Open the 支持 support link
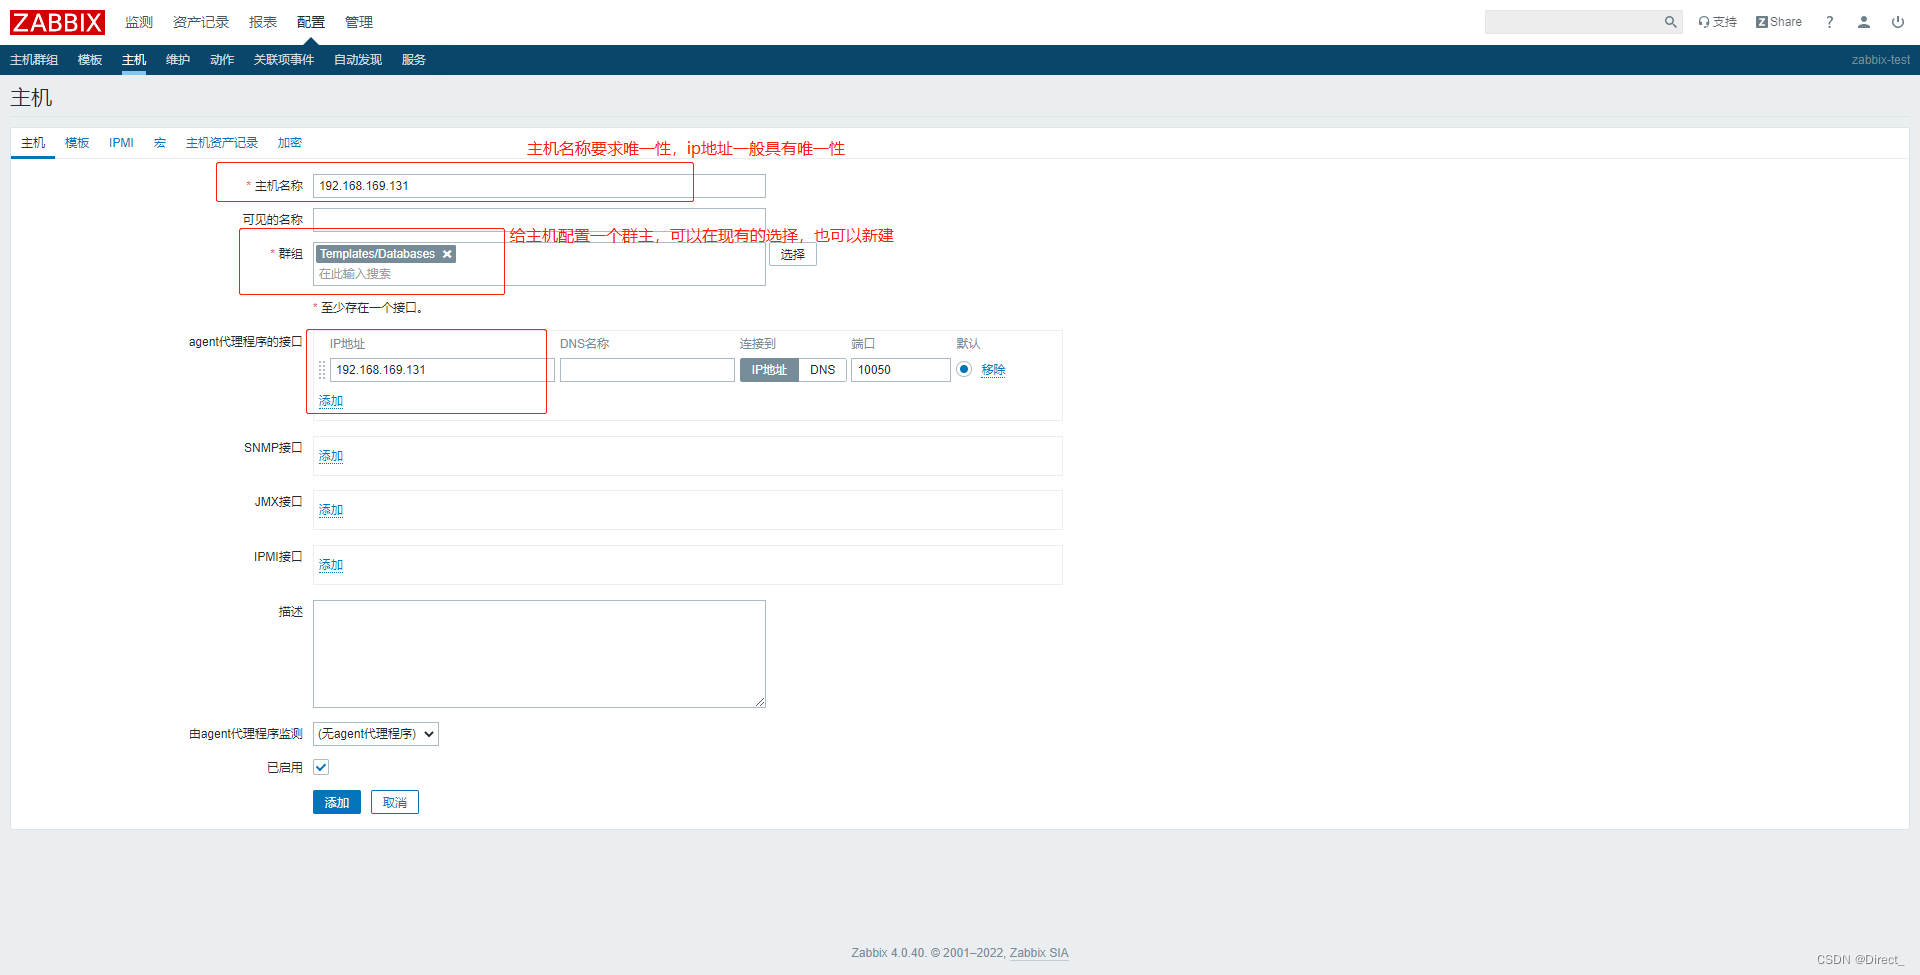The width and height of the screenshot is (1920, 975). click(1717, 22)
